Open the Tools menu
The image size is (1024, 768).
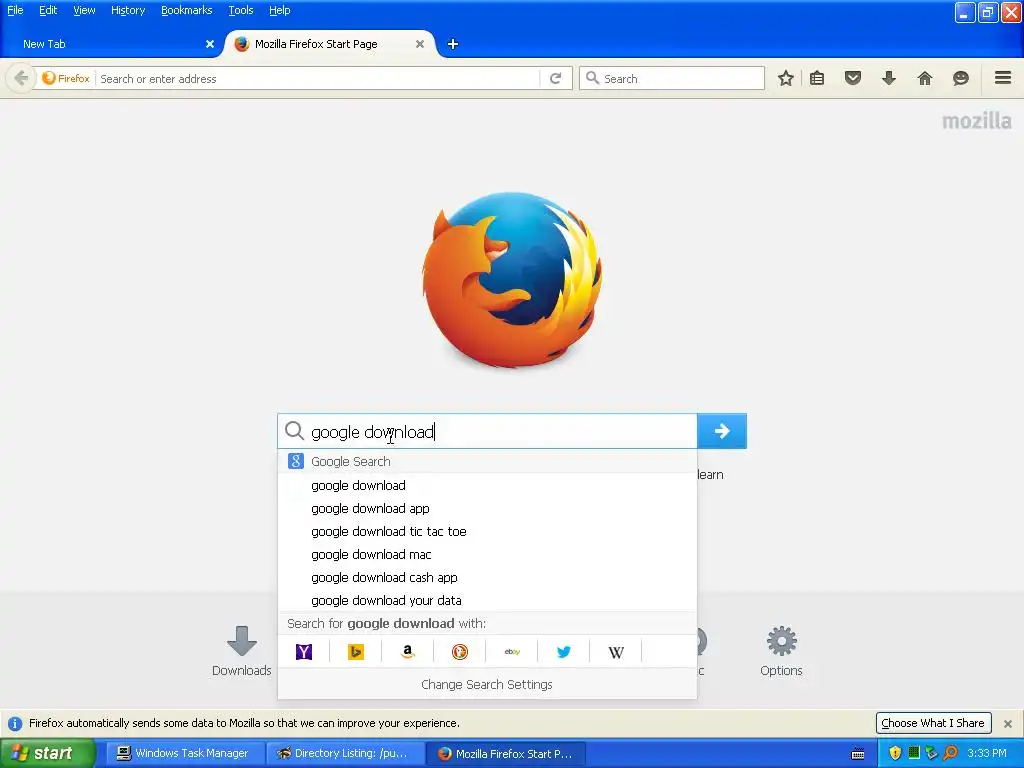[x=241, y=10]
